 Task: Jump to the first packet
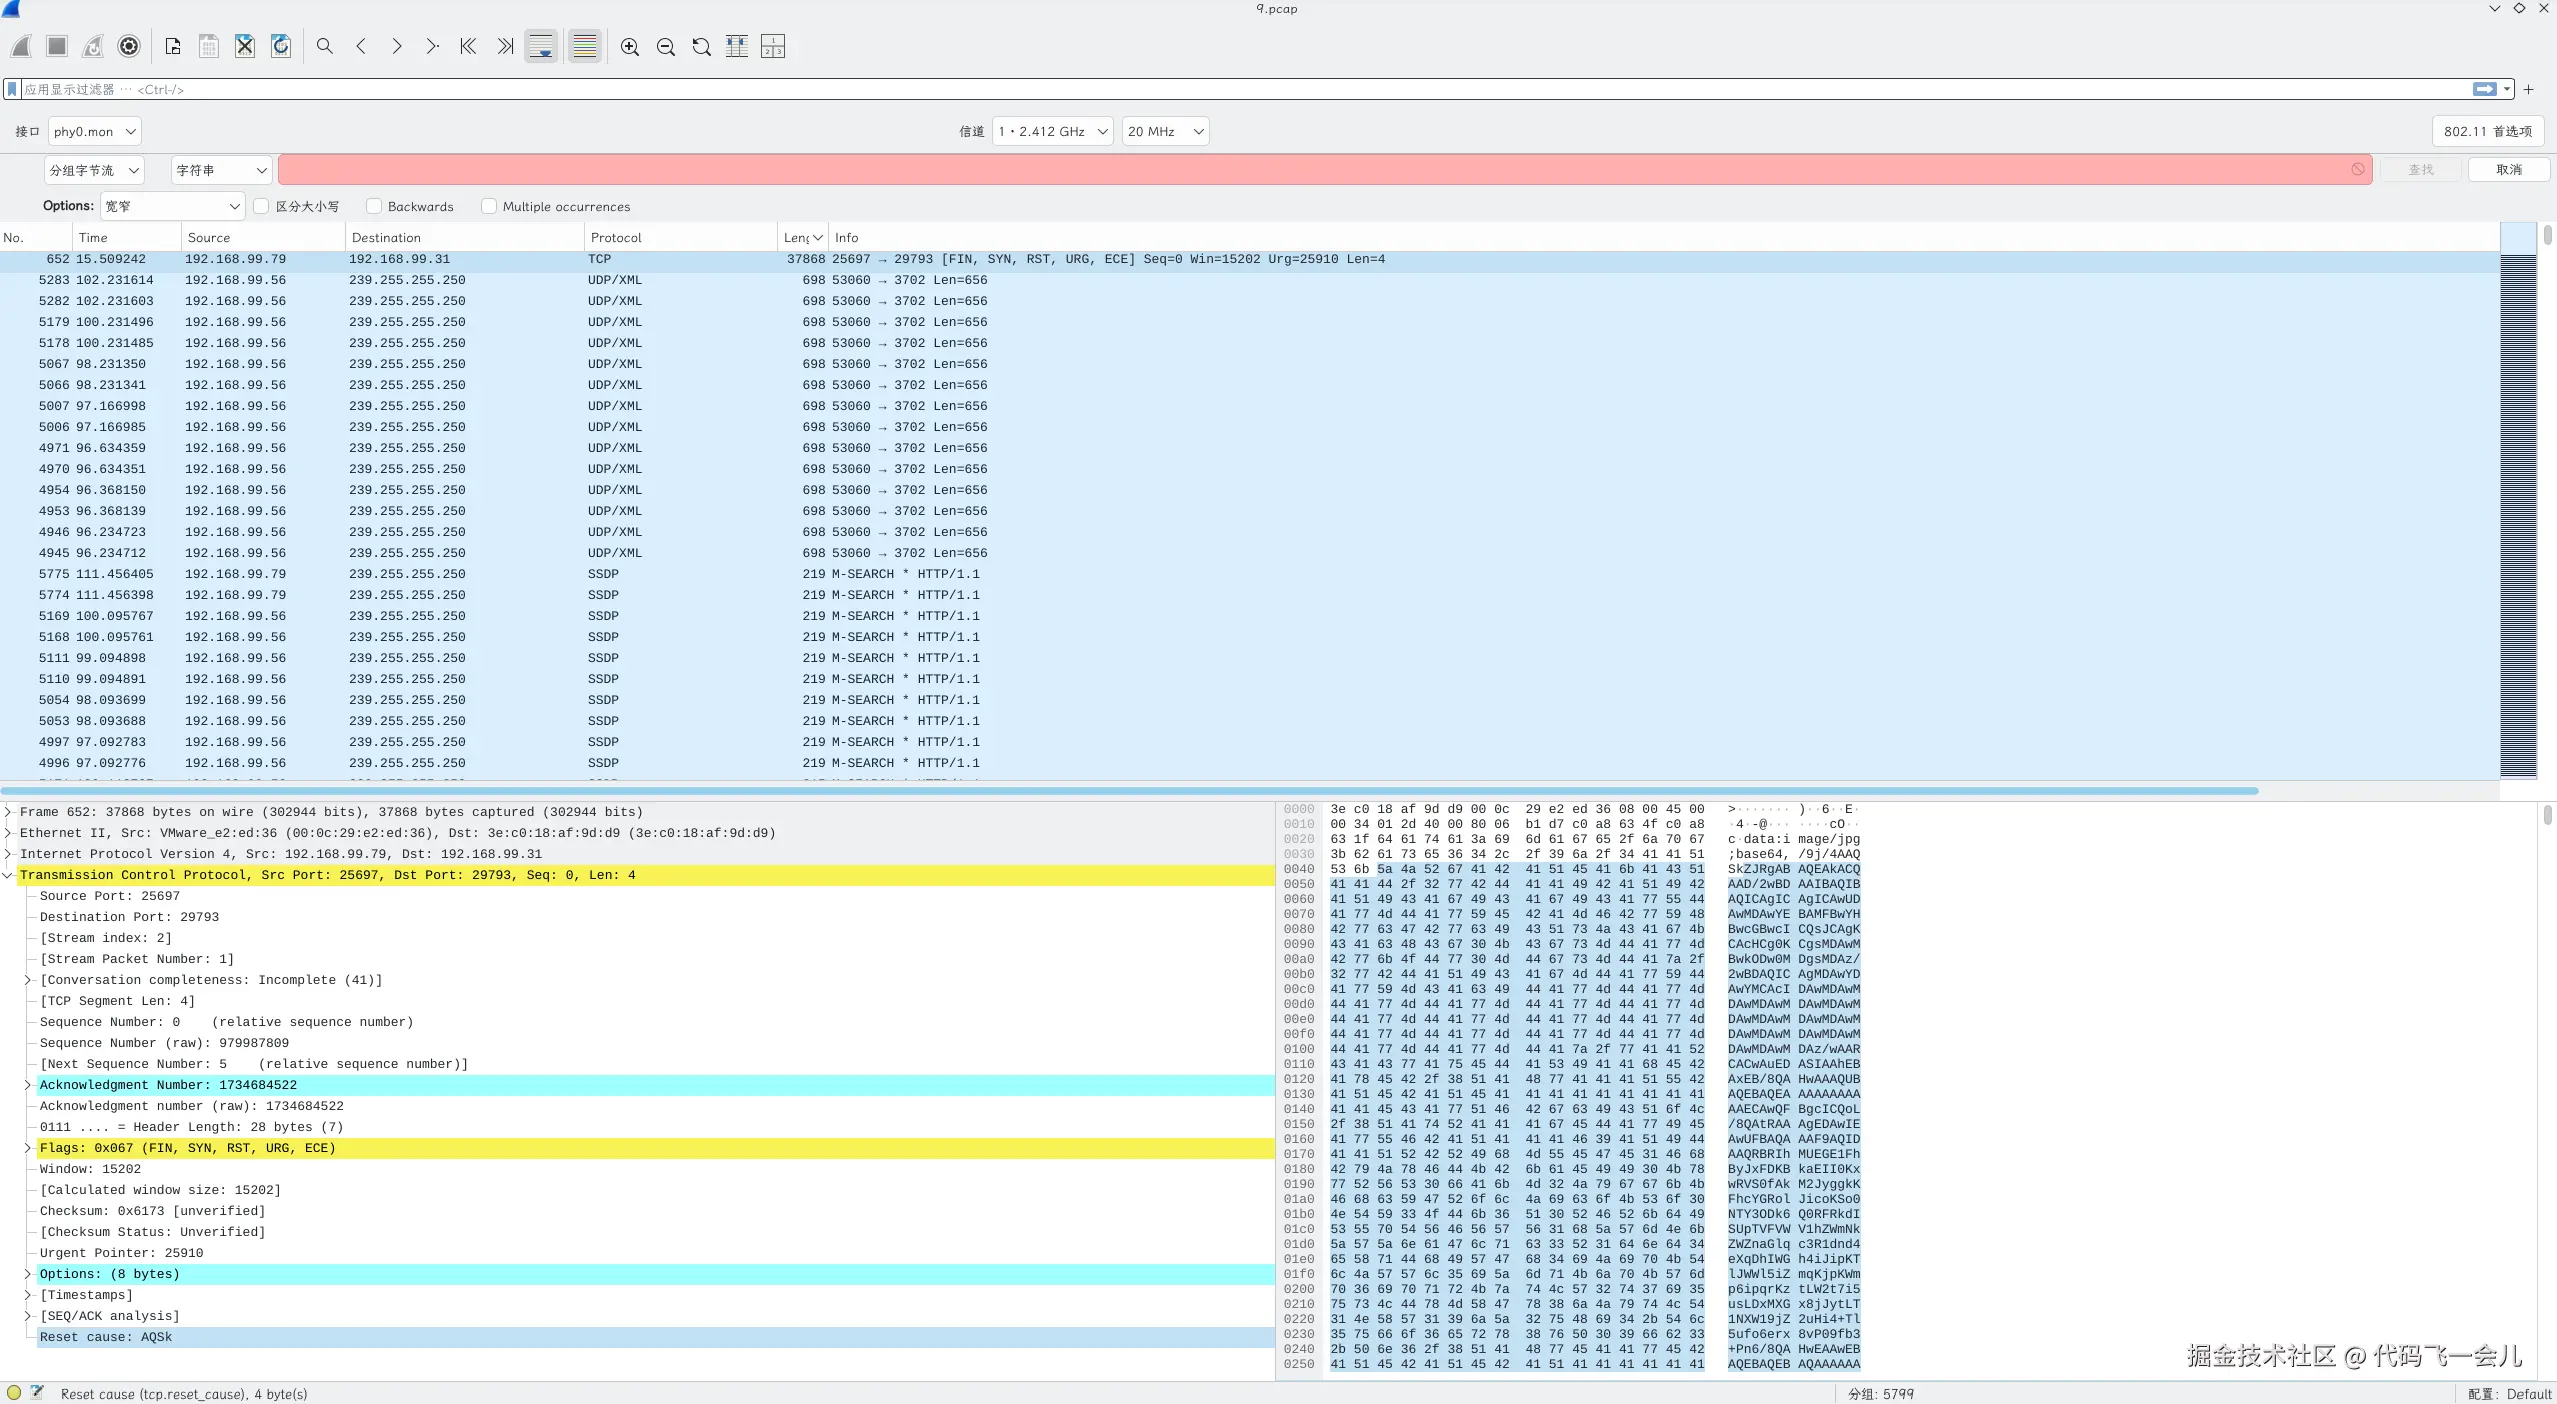pos(468,46)
